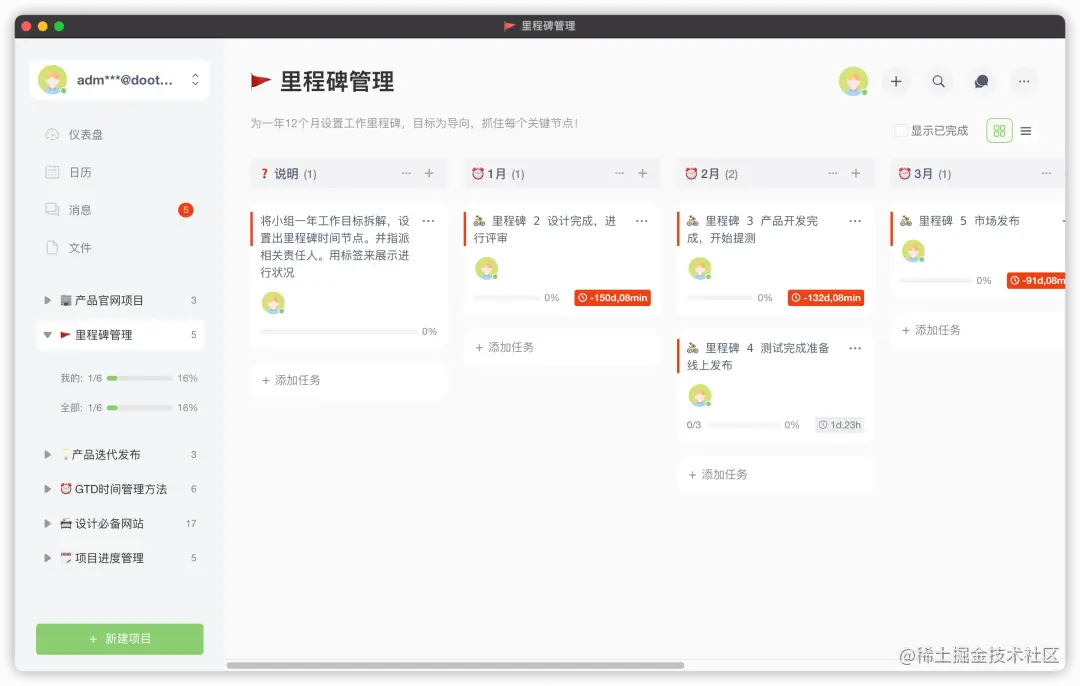
Task: Click assignee avatar on 里程碑 4 card
Action: coord(700,395)
